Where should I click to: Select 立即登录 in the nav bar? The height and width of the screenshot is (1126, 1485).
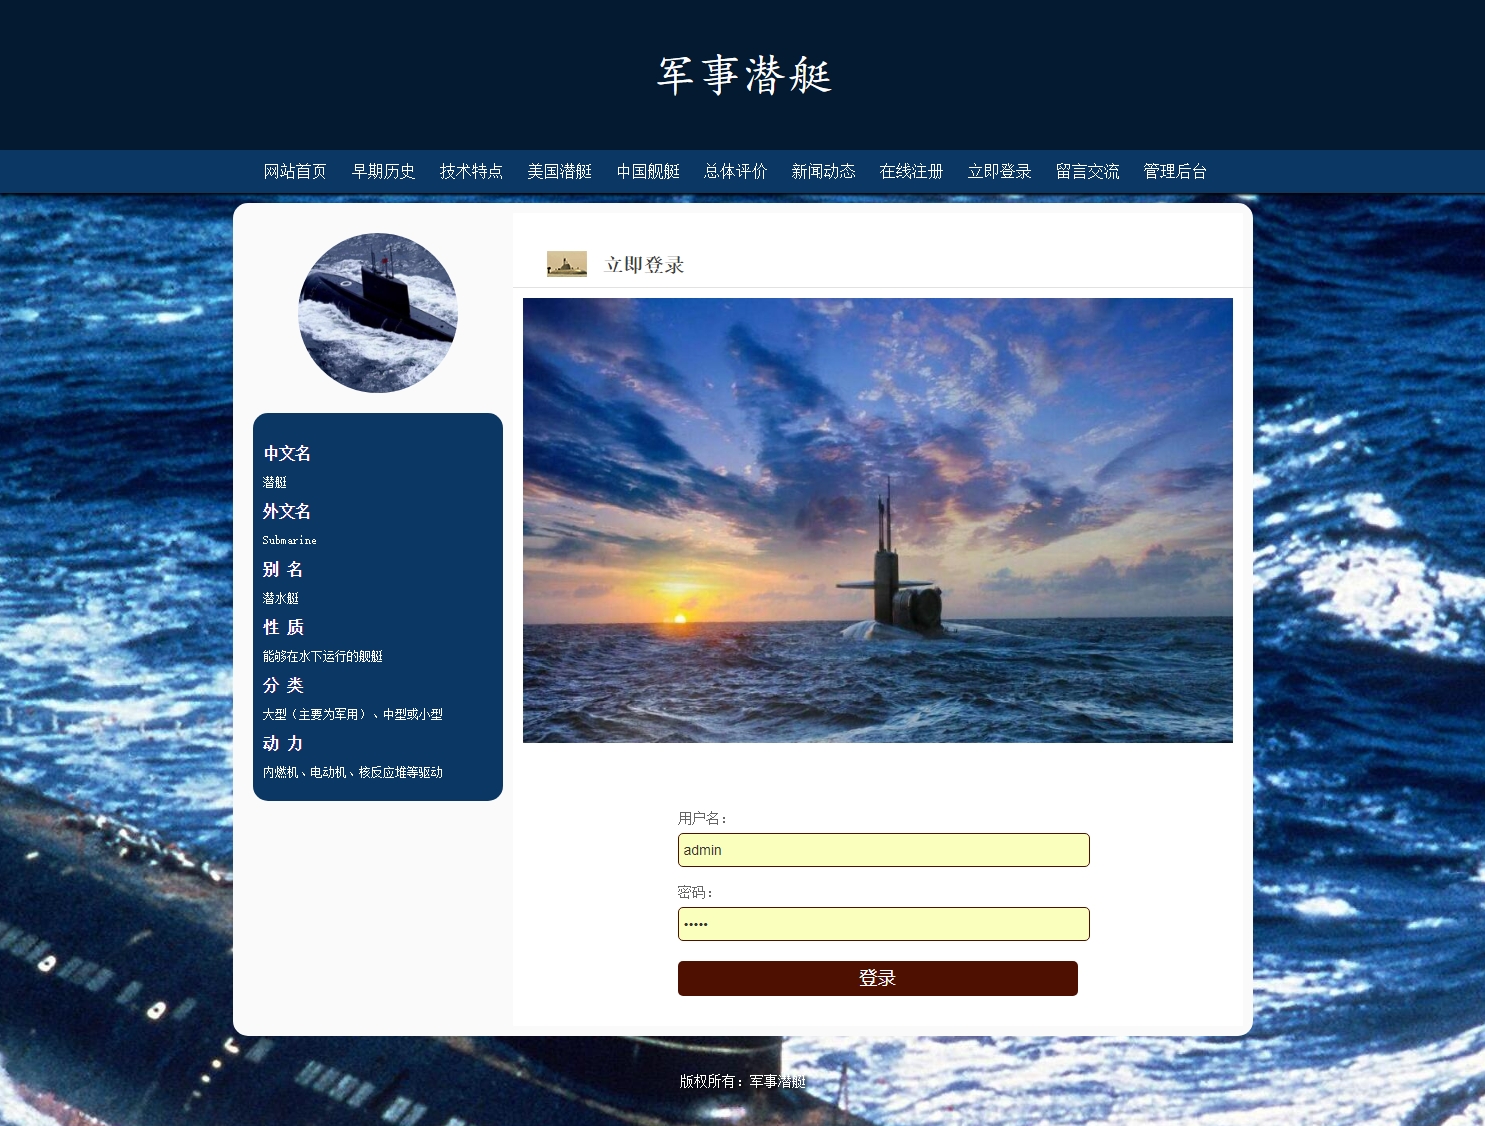(x=999, y=172)
